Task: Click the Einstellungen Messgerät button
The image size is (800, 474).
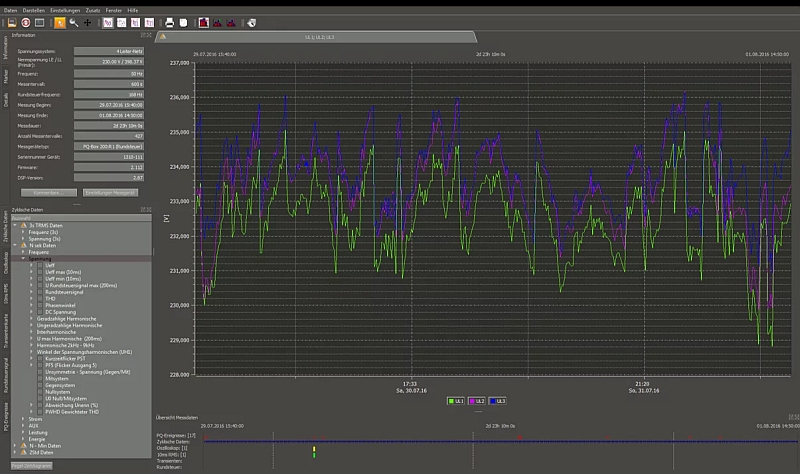Action: coord(111,193)
